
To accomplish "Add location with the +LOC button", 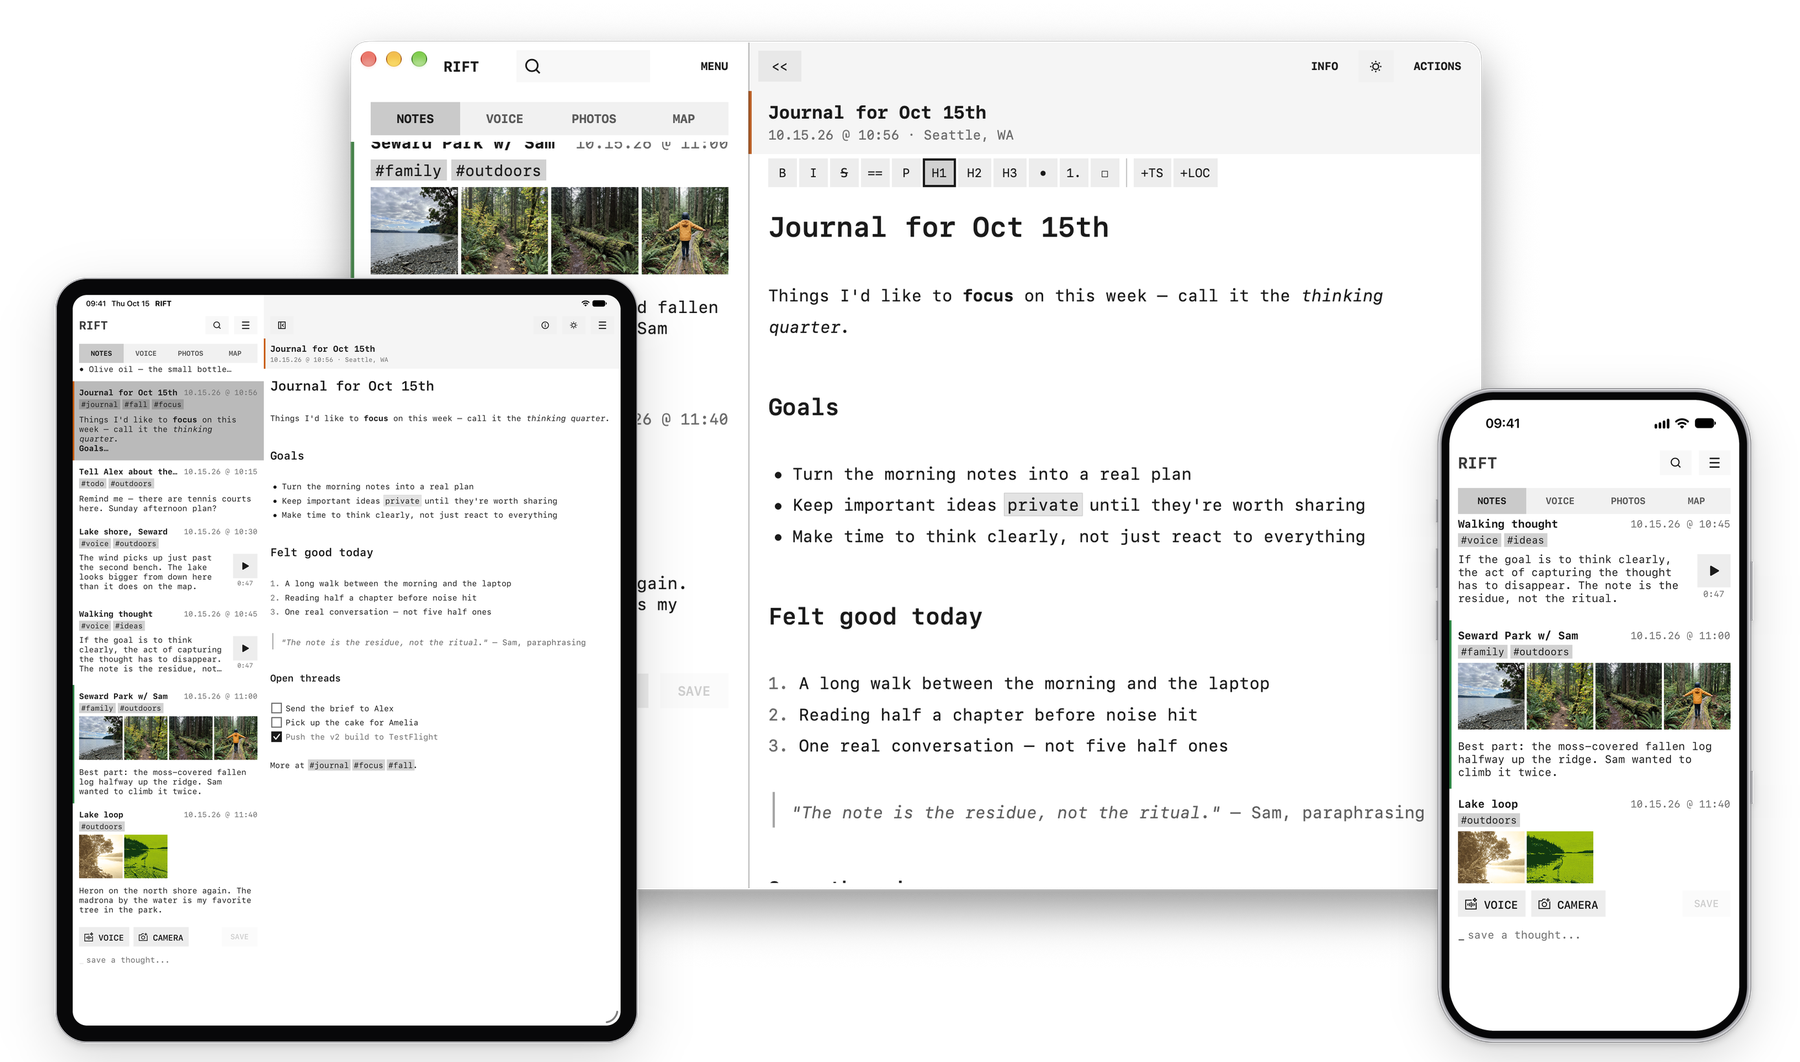I will (1195, 173).
